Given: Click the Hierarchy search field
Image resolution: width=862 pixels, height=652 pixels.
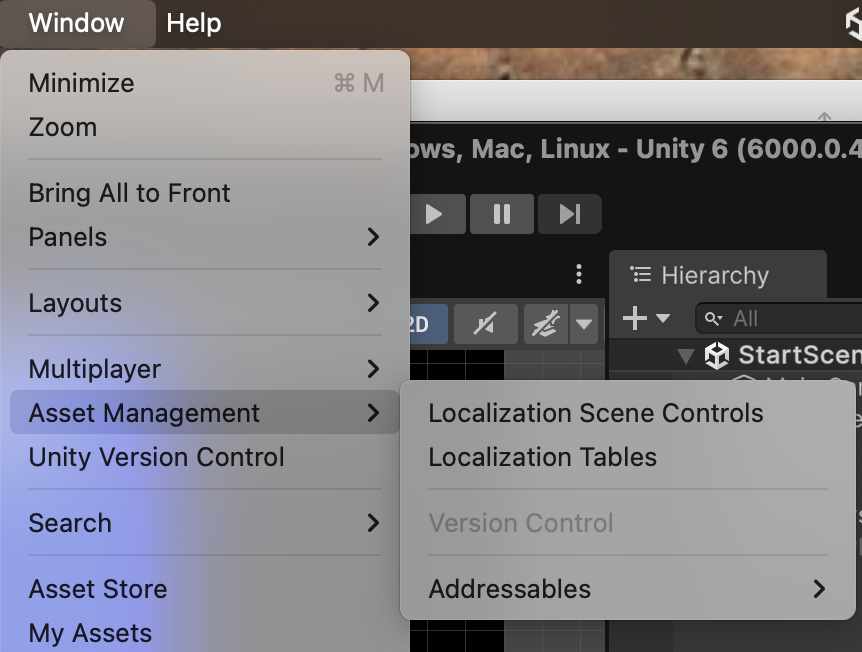Looking at the screenshot, I should [x=790, y=319].
